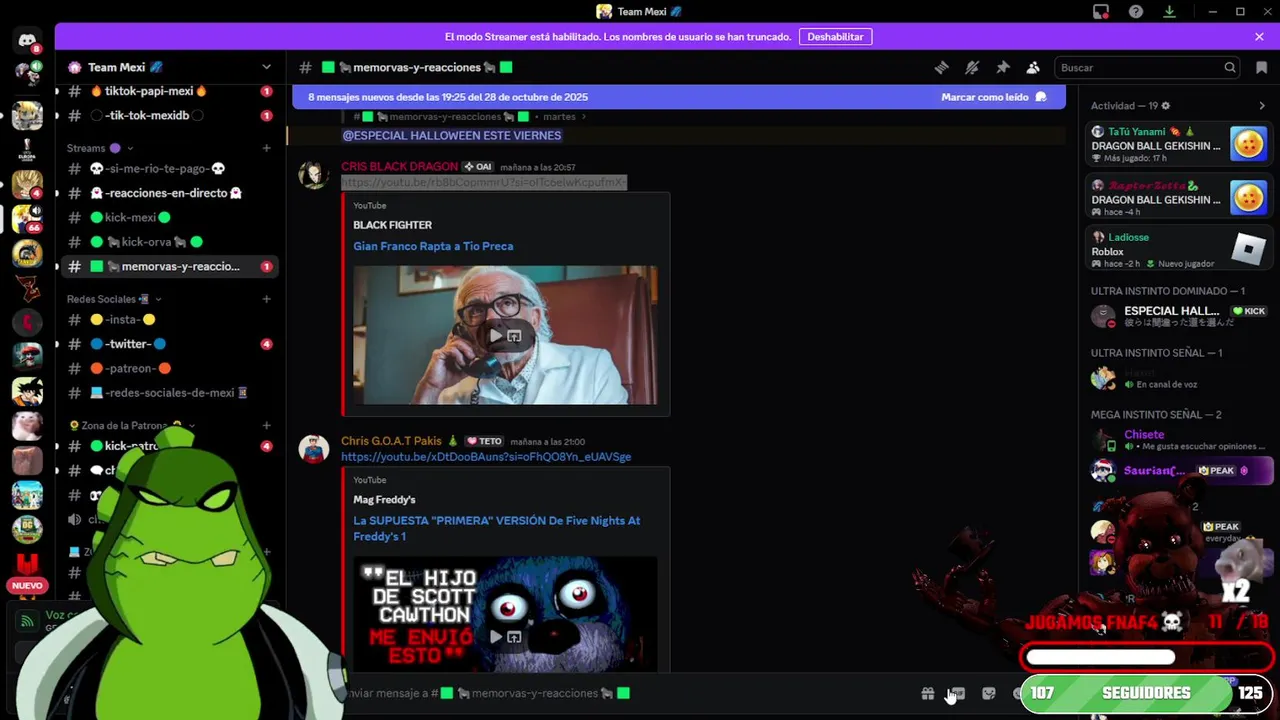Open TaTú Yanami Dragon Ball activity card

pos(1178,144)
